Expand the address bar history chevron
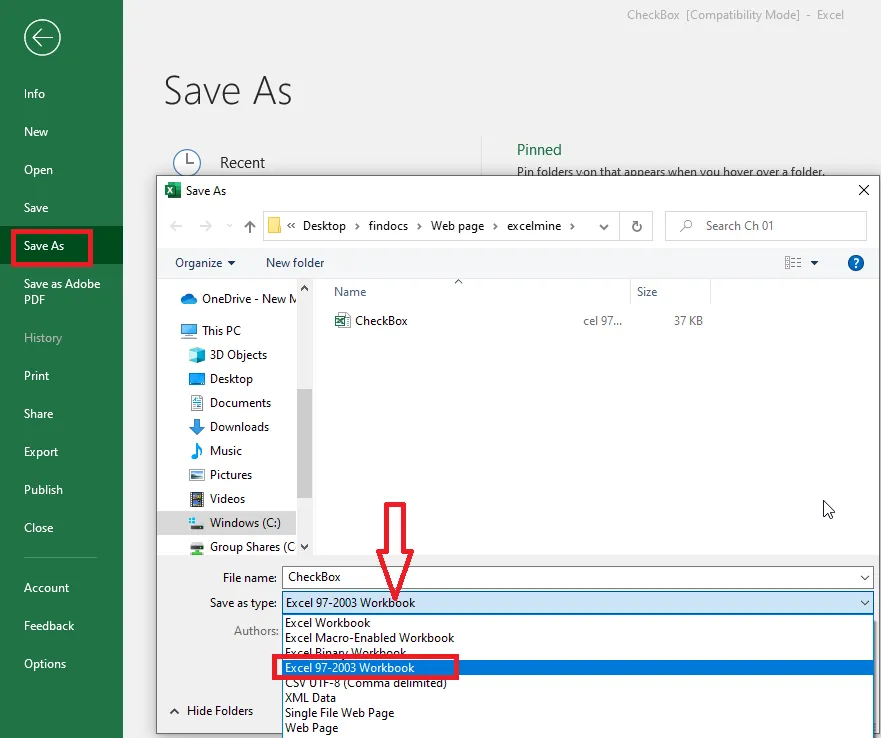 [x=603, y=227]
